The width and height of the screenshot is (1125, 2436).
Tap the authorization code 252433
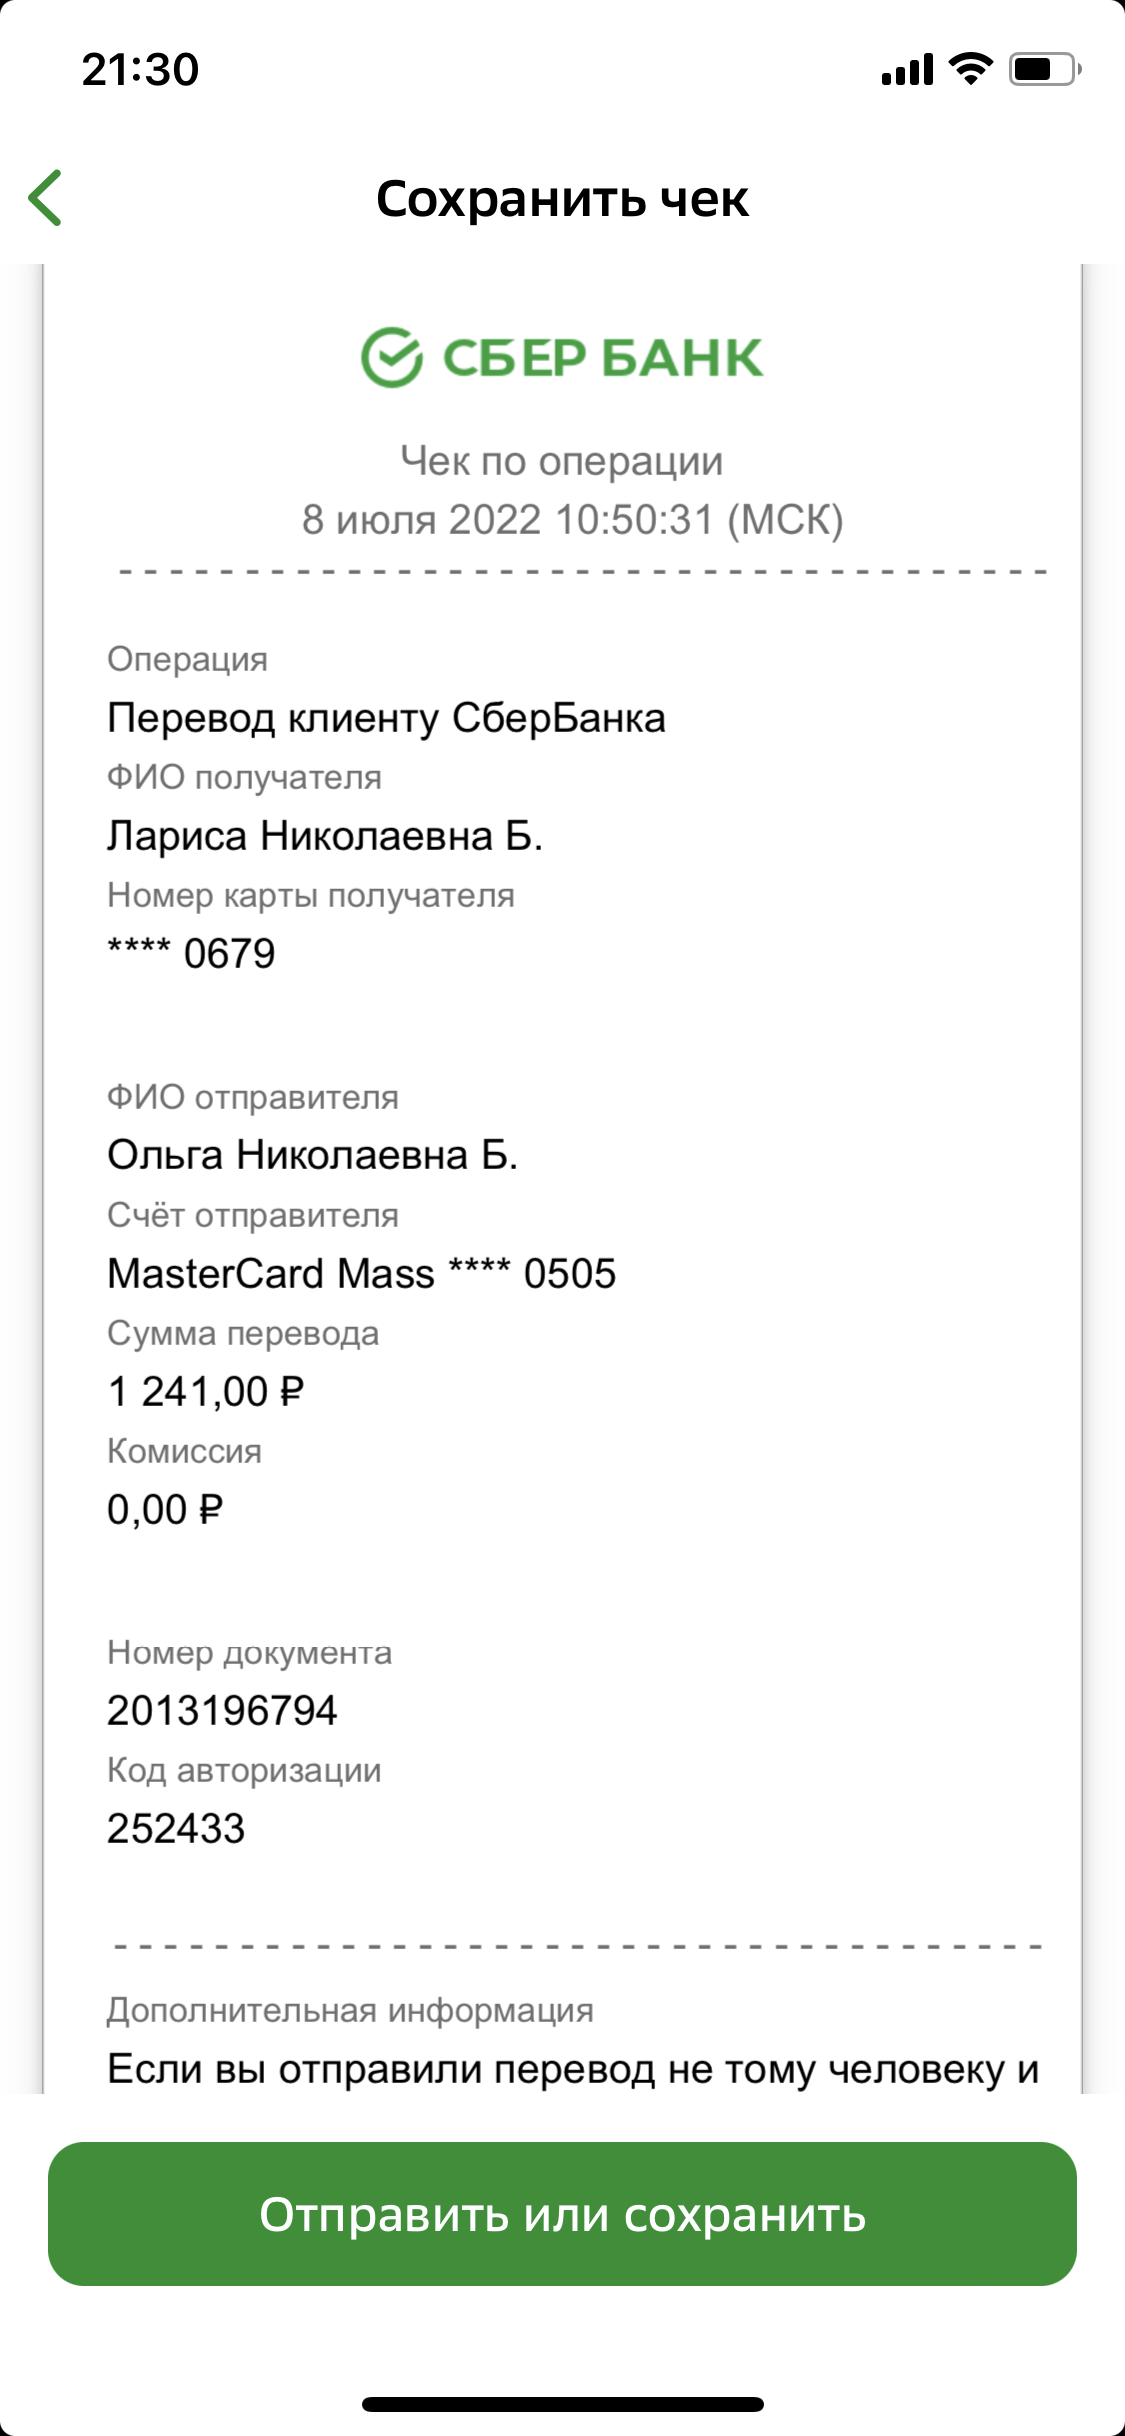[x=176, y=1829]
